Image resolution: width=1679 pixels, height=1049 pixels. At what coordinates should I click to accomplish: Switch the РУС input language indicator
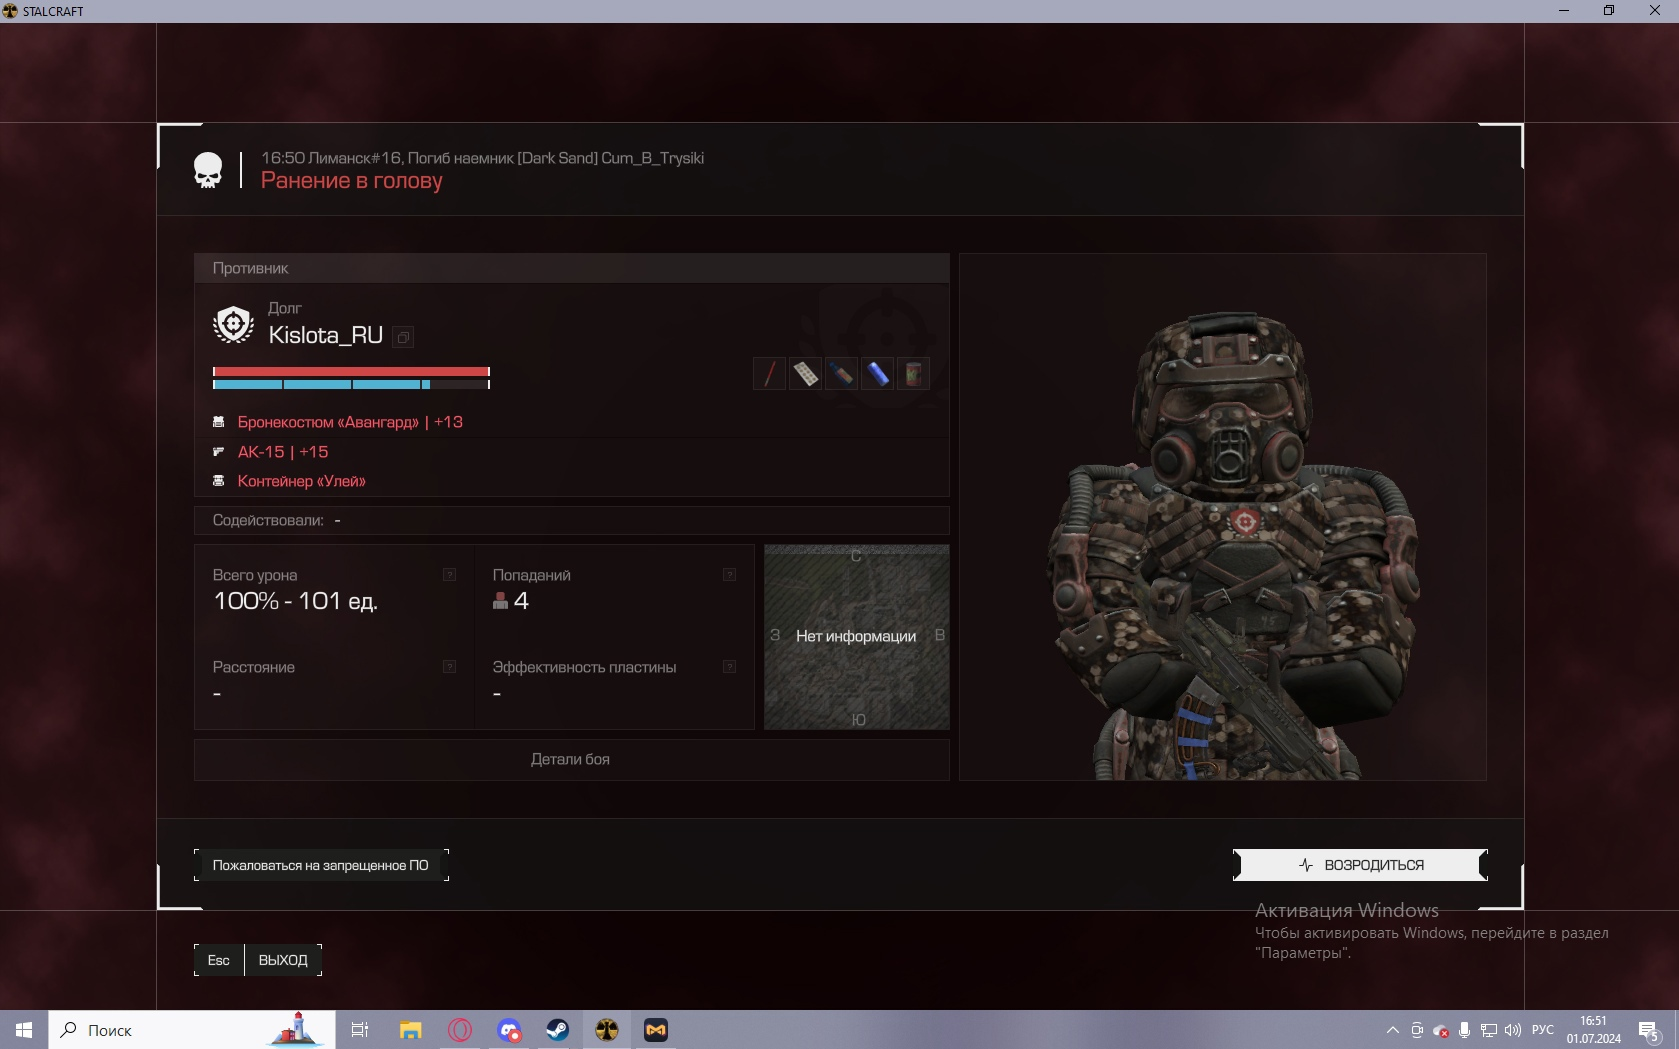click(x=1543, y=1030)
